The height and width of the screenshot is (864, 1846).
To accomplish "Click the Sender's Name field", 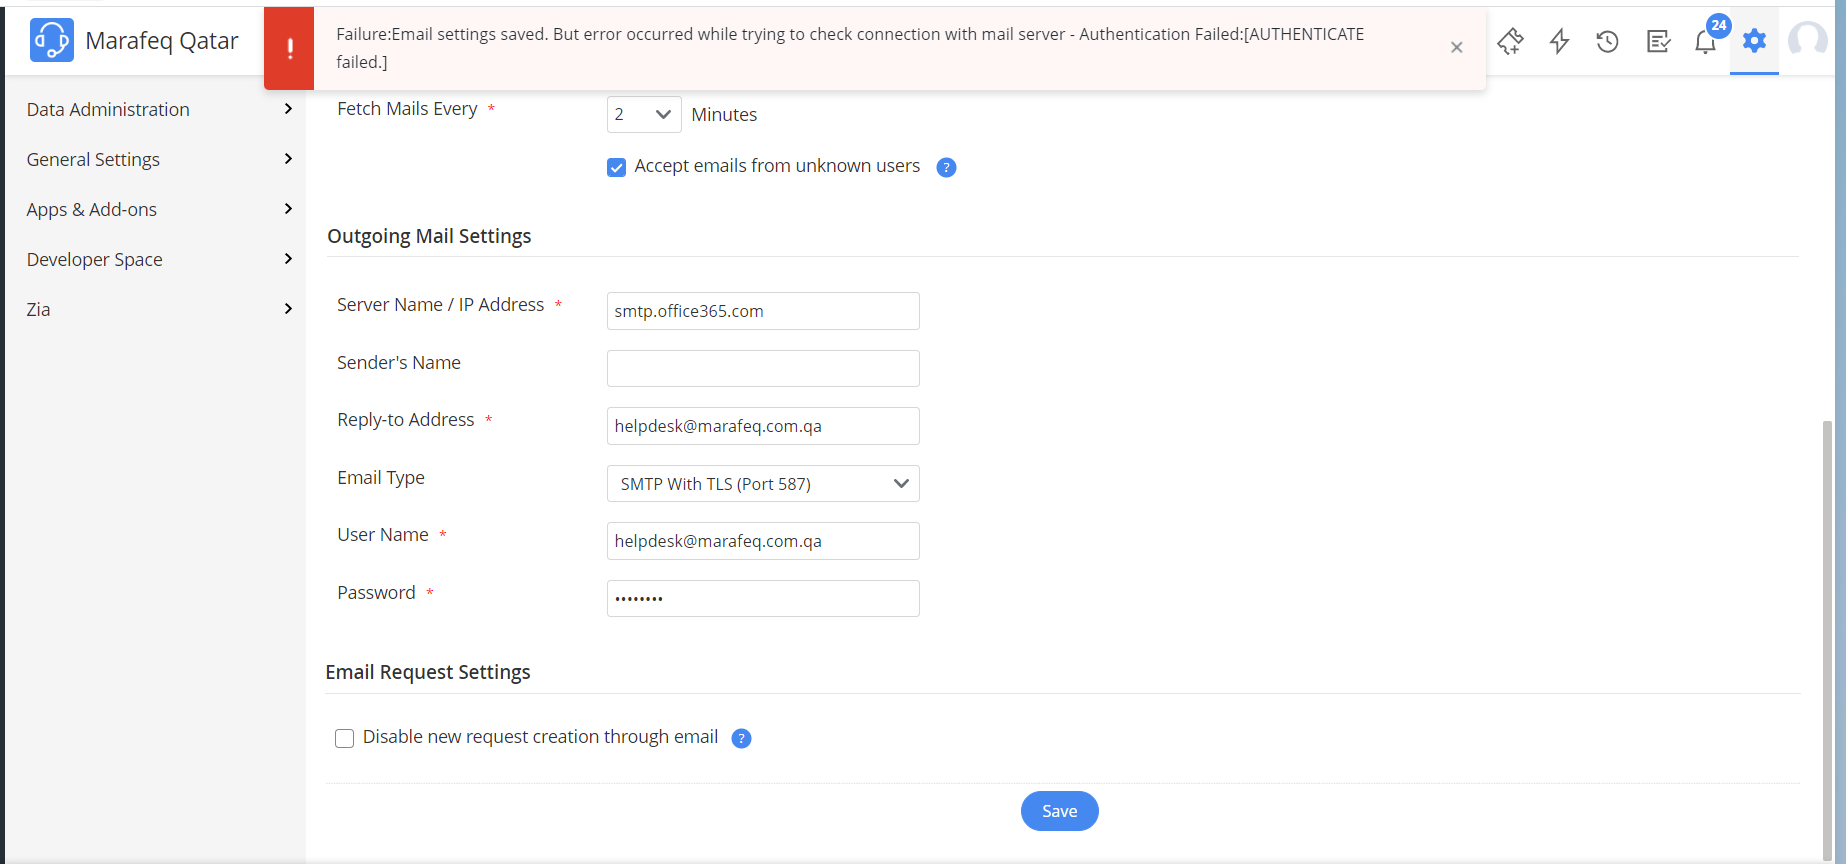I will click(763, 368).
